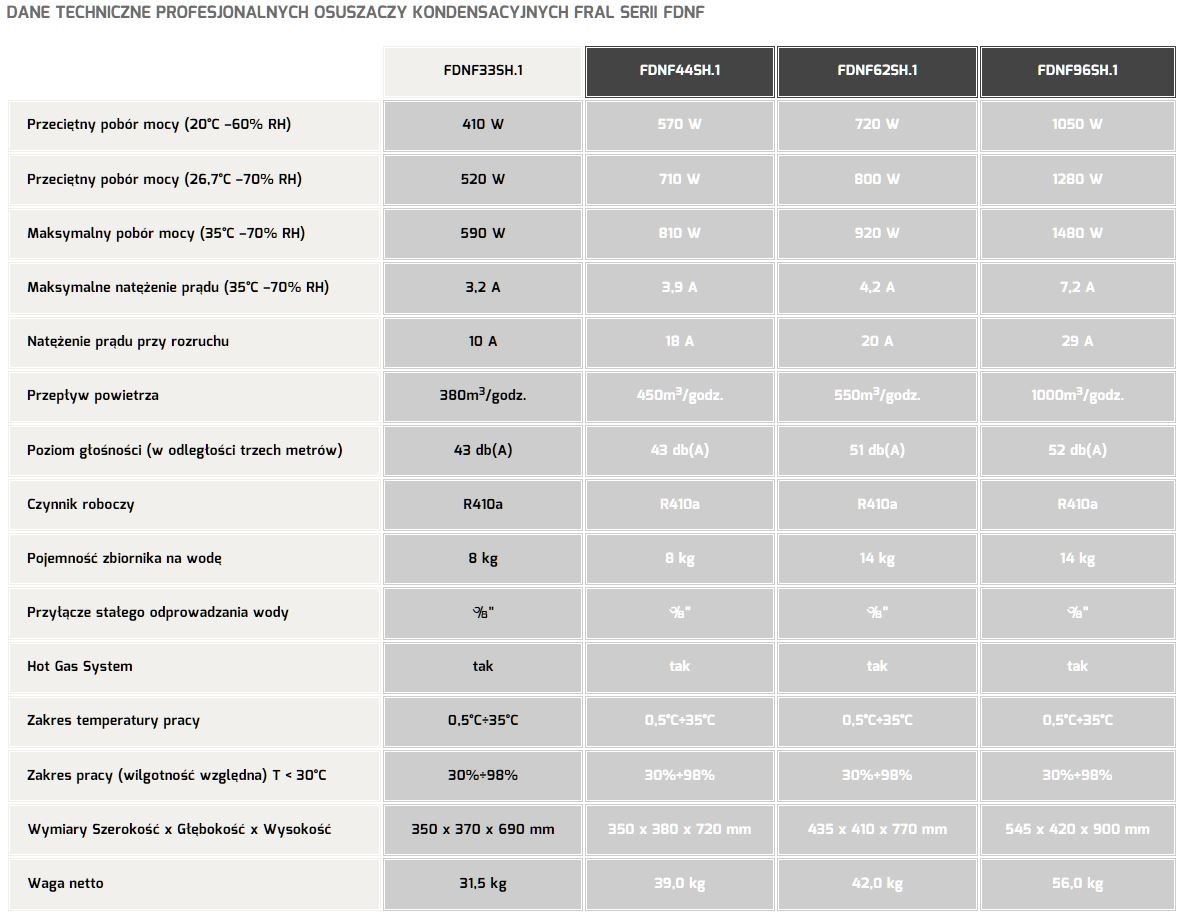Select the 'Czynnik roboczy' row label

point(81,504)
